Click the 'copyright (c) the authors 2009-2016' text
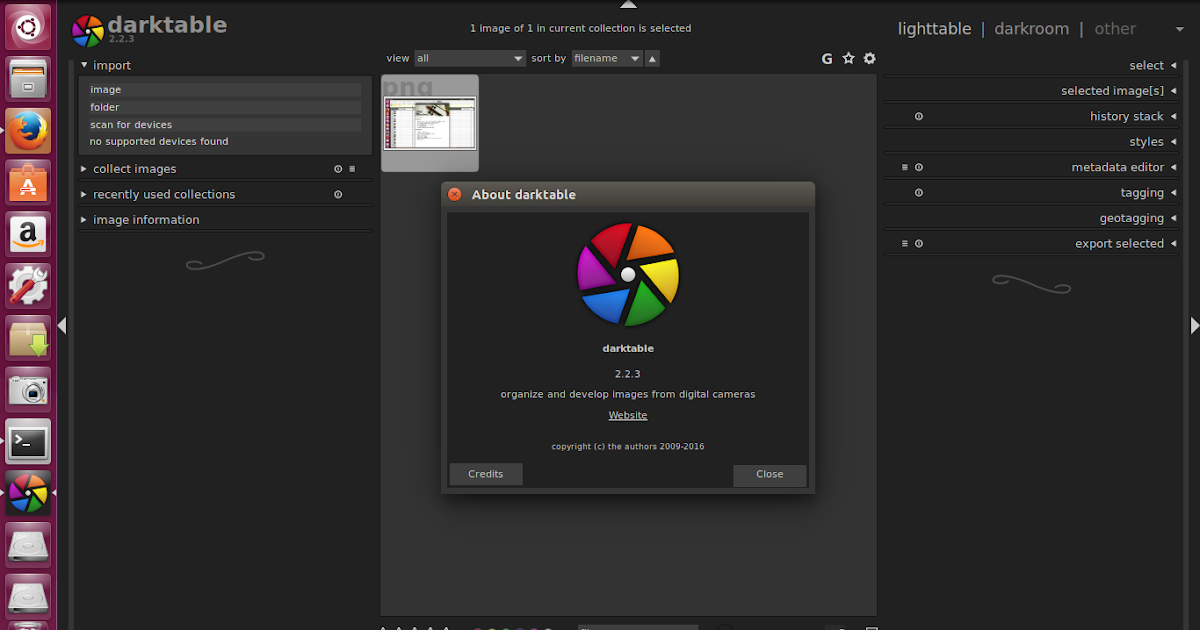Image resolution: width=1200 pixels, height=630 pixels. tap(628, 446)
